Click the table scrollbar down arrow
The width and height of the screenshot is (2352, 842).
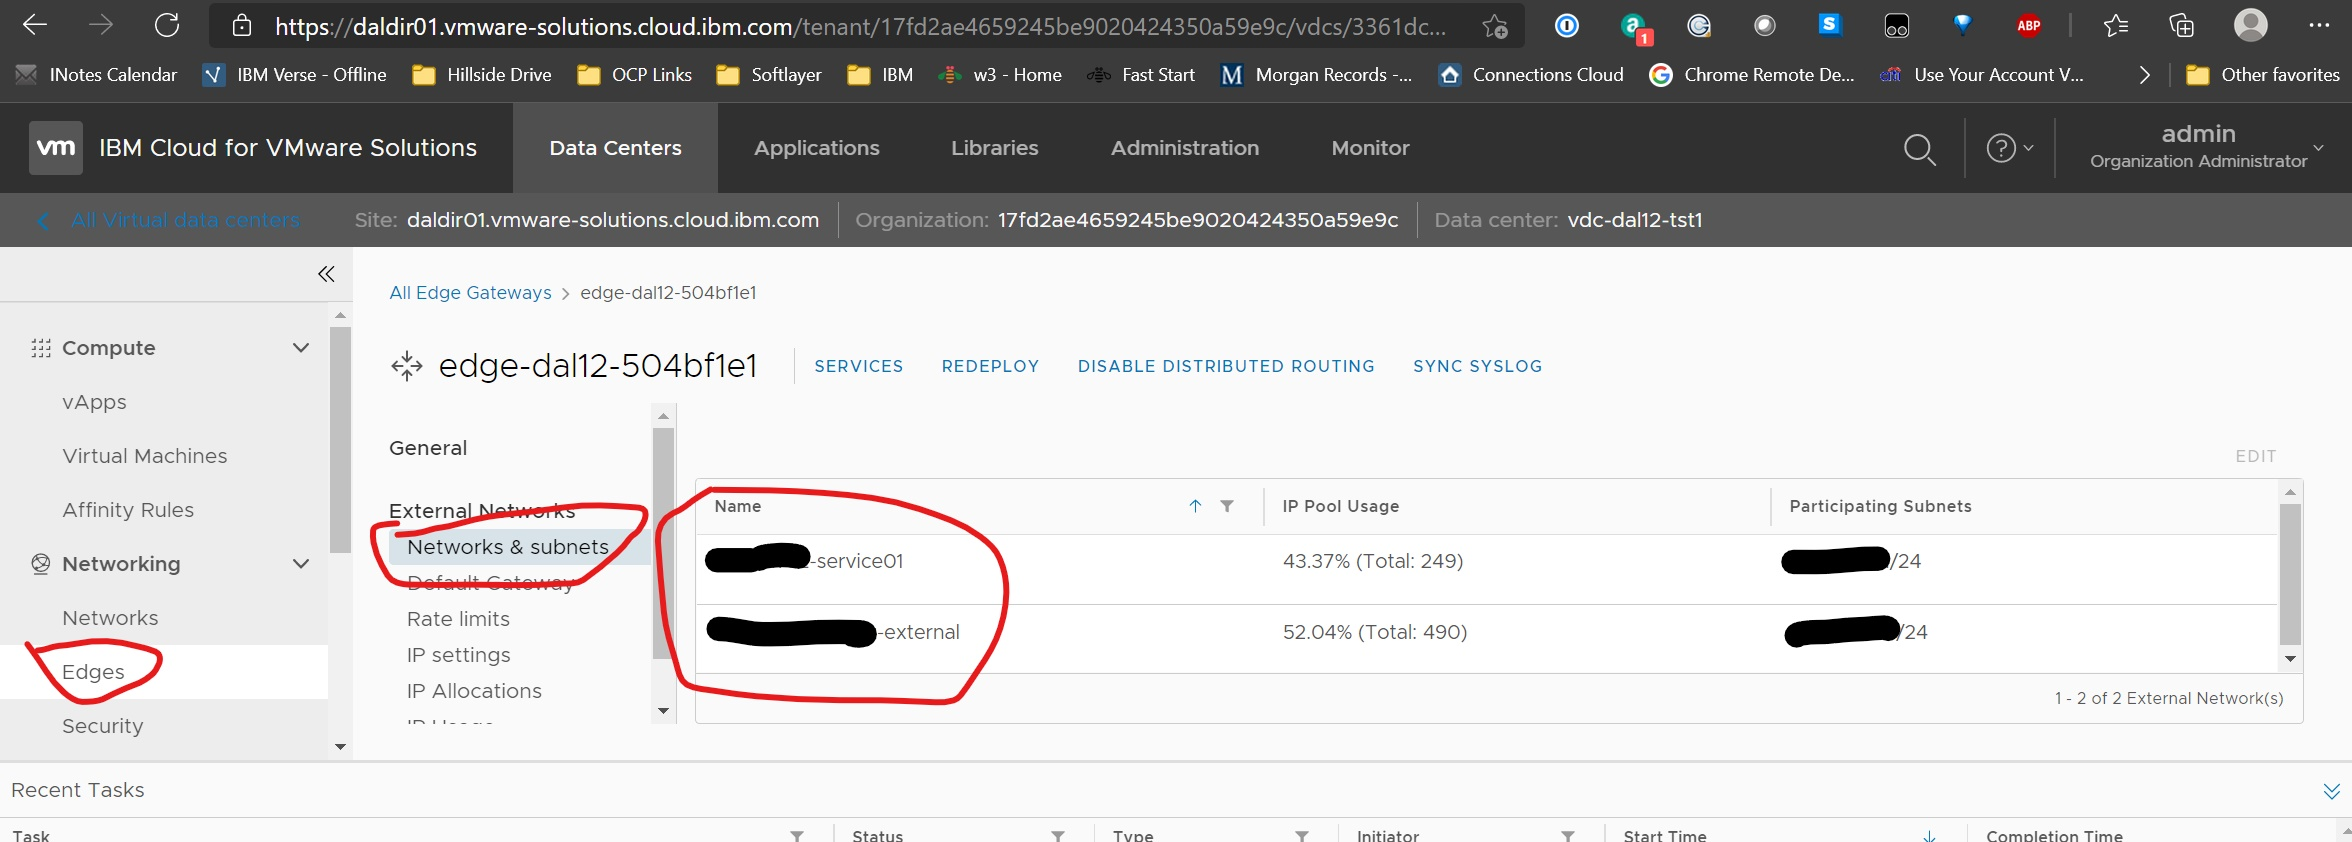pos(2290,659)
